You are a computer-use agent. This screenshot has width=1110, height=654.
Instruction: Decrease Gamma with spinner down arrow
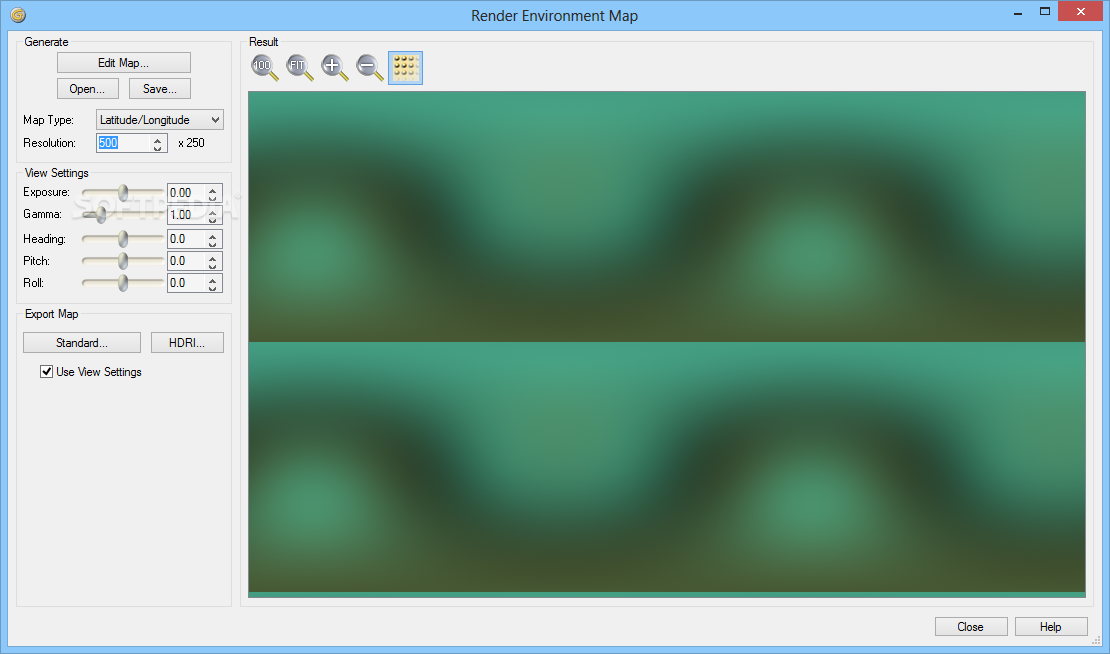pyautogui.click(x=212, y=219)
